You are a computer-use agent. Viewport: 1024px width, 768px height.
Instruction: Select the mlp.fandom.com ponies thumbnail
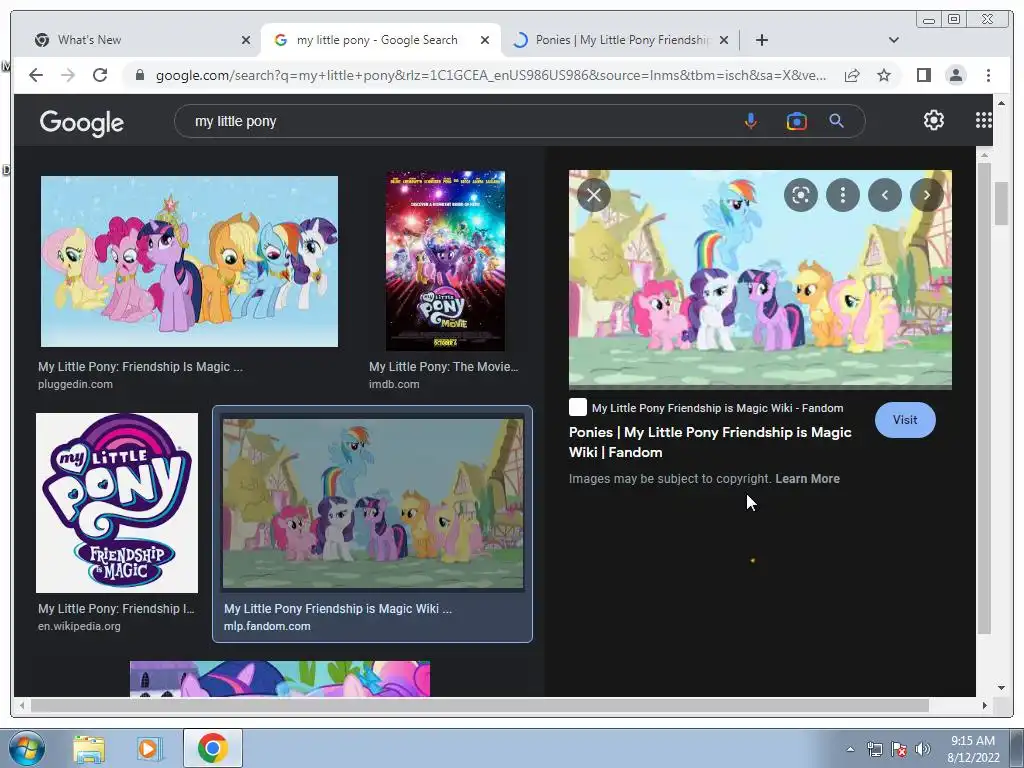(373, 504)
